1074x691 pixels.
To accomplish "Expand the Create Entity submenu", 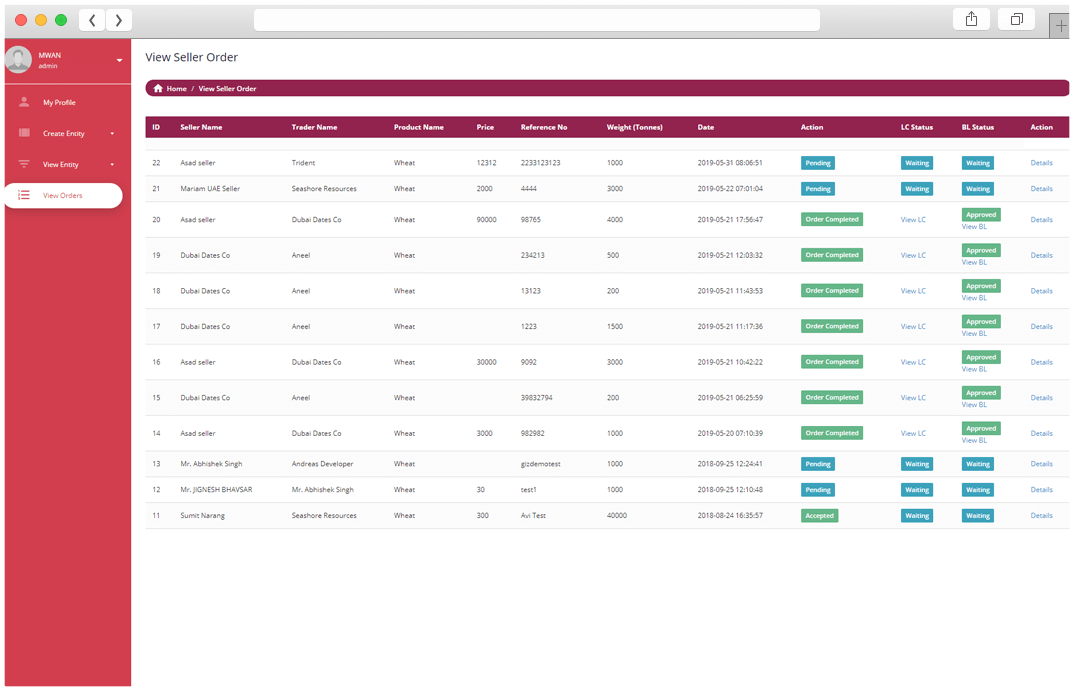I will click(x=112, y=134).
